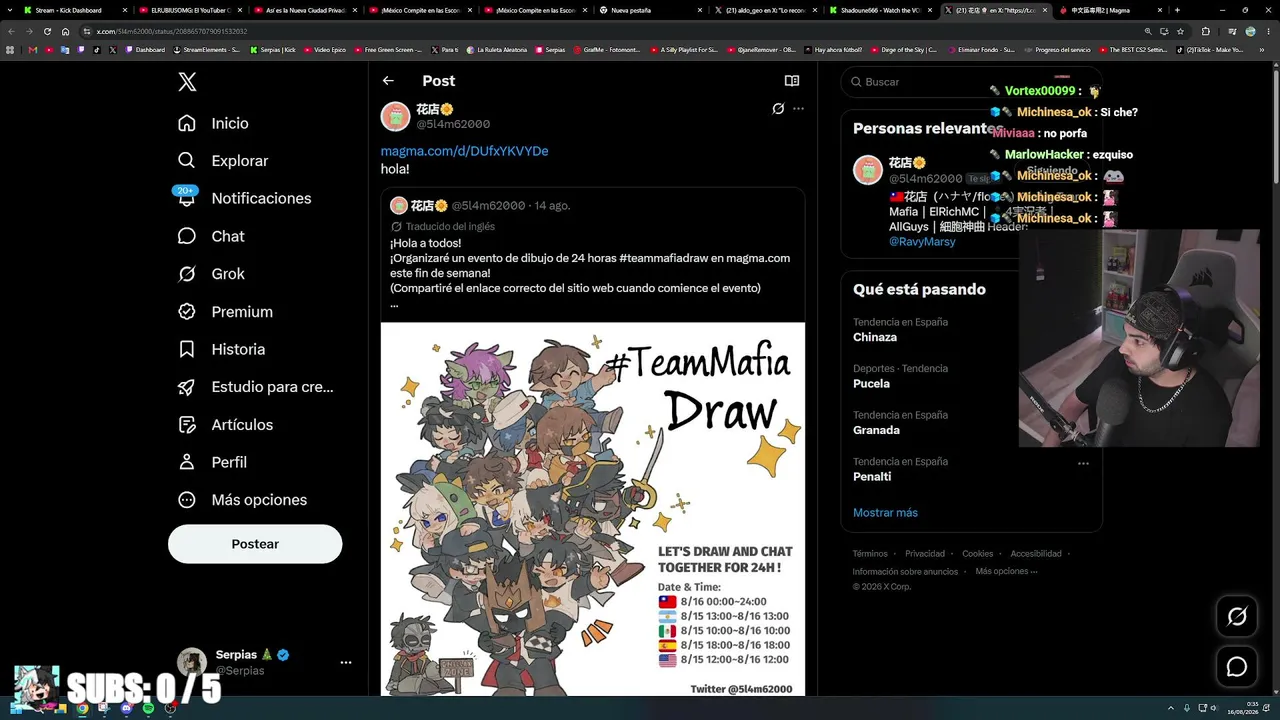Open the floating chat messages button
The height and width of the screenshot is (720, 1280).
1237,667
